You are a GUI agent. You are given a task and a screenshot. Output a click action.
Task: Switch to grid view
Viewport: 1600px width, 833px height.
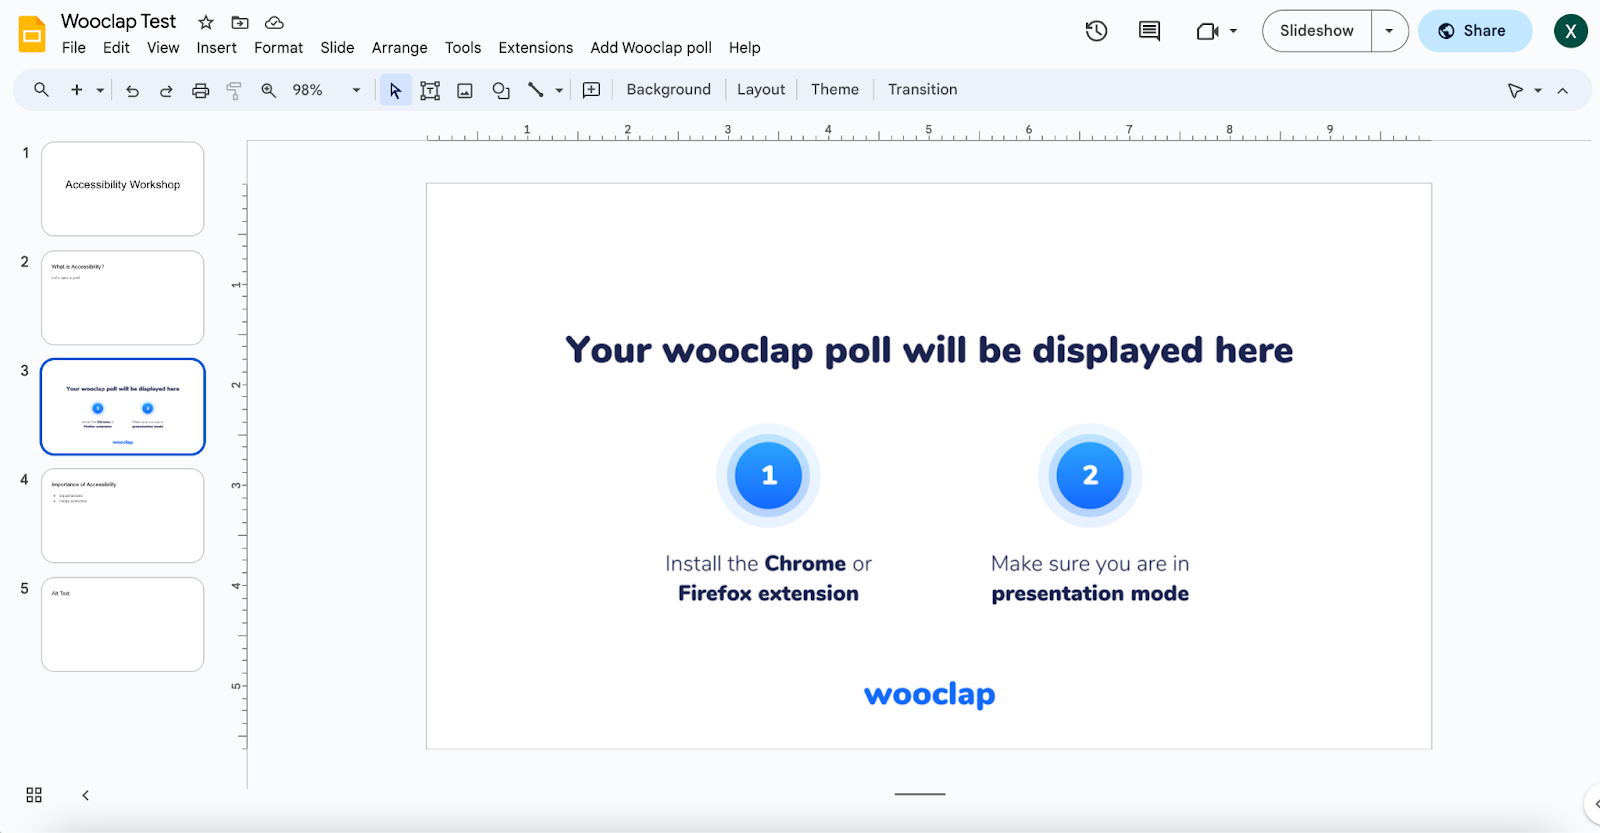tap(34, 795)
